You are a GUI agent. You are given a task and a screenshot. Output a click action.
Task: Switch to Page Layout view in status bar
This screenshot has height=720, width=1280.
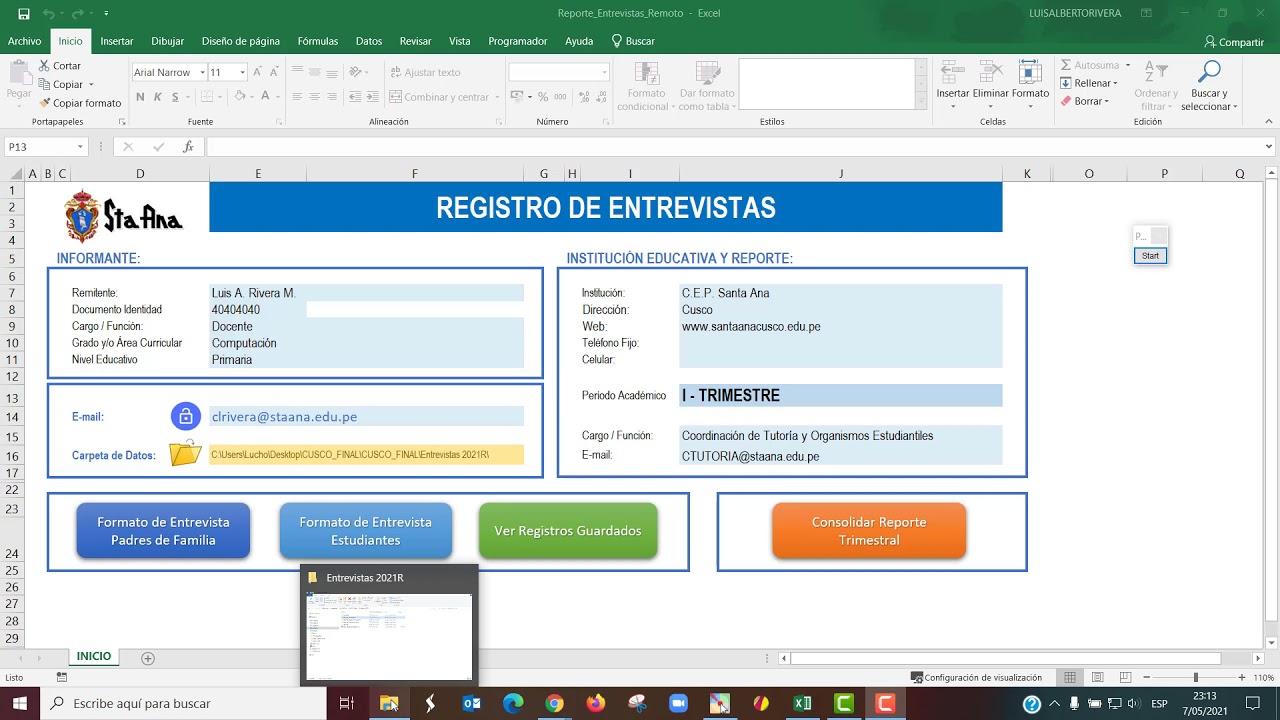[1097, 678]
